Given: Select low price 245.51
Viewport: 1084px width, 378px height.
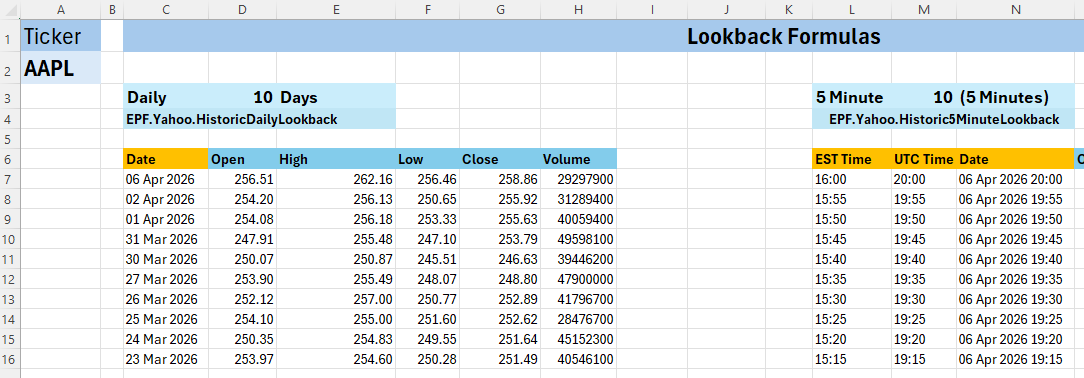Looking at the screenshot, I should pos(427,260).
